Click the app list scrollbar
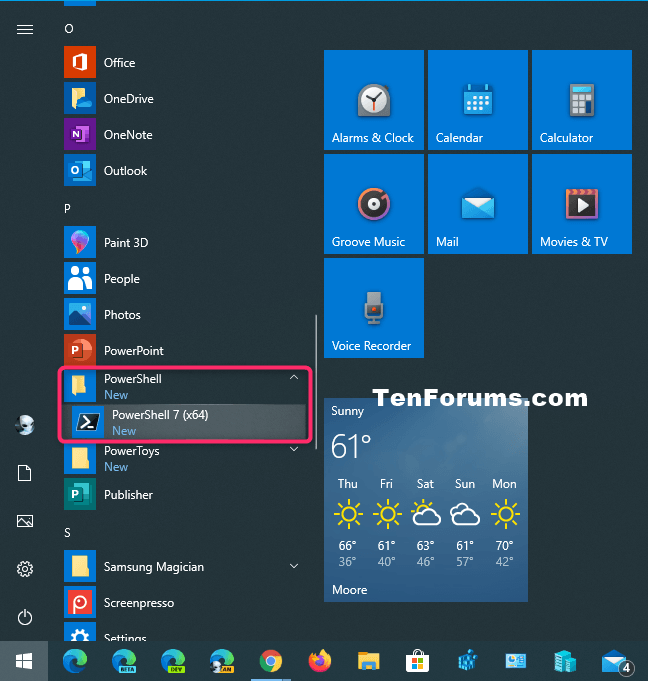Viewport: 648px width, 681px height. 316,382
